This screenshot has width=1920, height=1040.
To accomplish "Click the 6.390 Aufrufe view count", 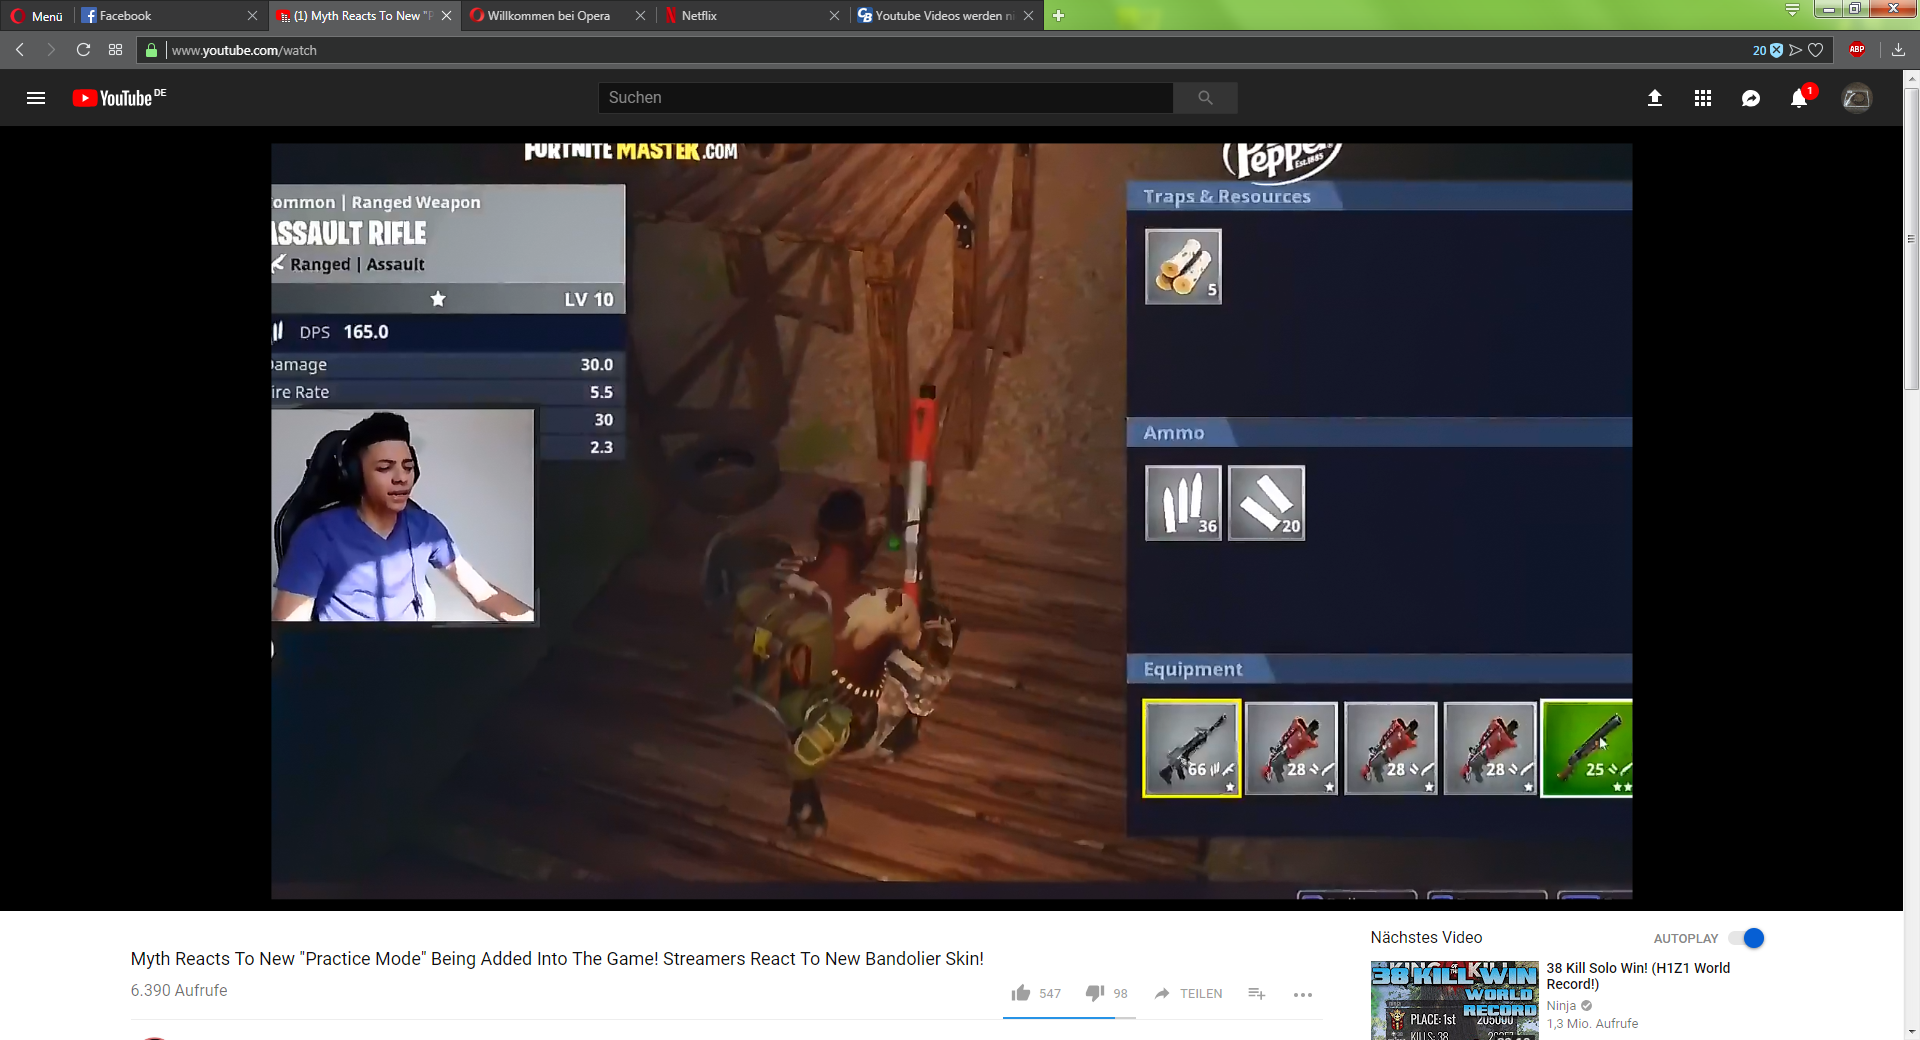I will click(x=179, y=990).
